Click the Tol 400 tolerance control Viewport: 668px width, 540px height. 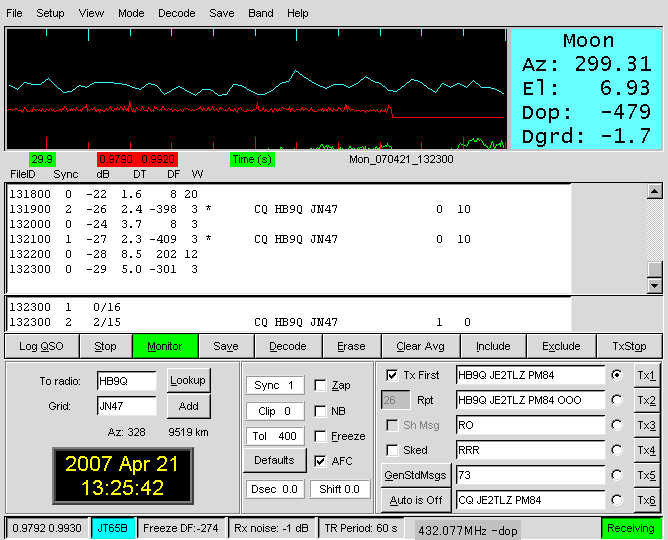[x=273, y=436]
